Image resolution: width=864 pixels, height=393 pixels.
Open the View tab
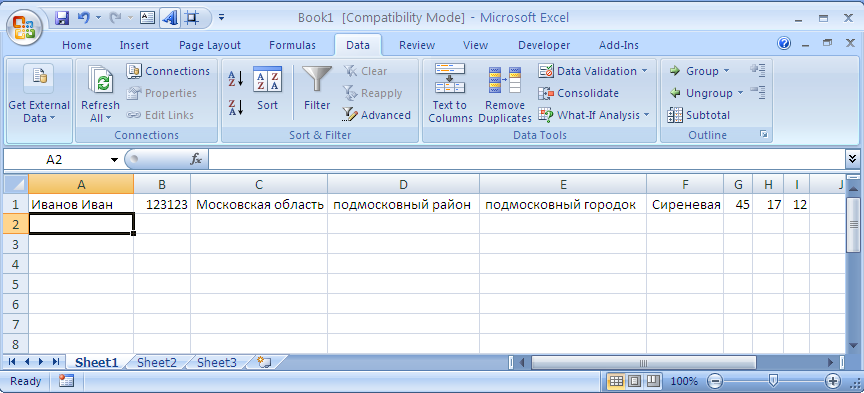pos(476,45)
